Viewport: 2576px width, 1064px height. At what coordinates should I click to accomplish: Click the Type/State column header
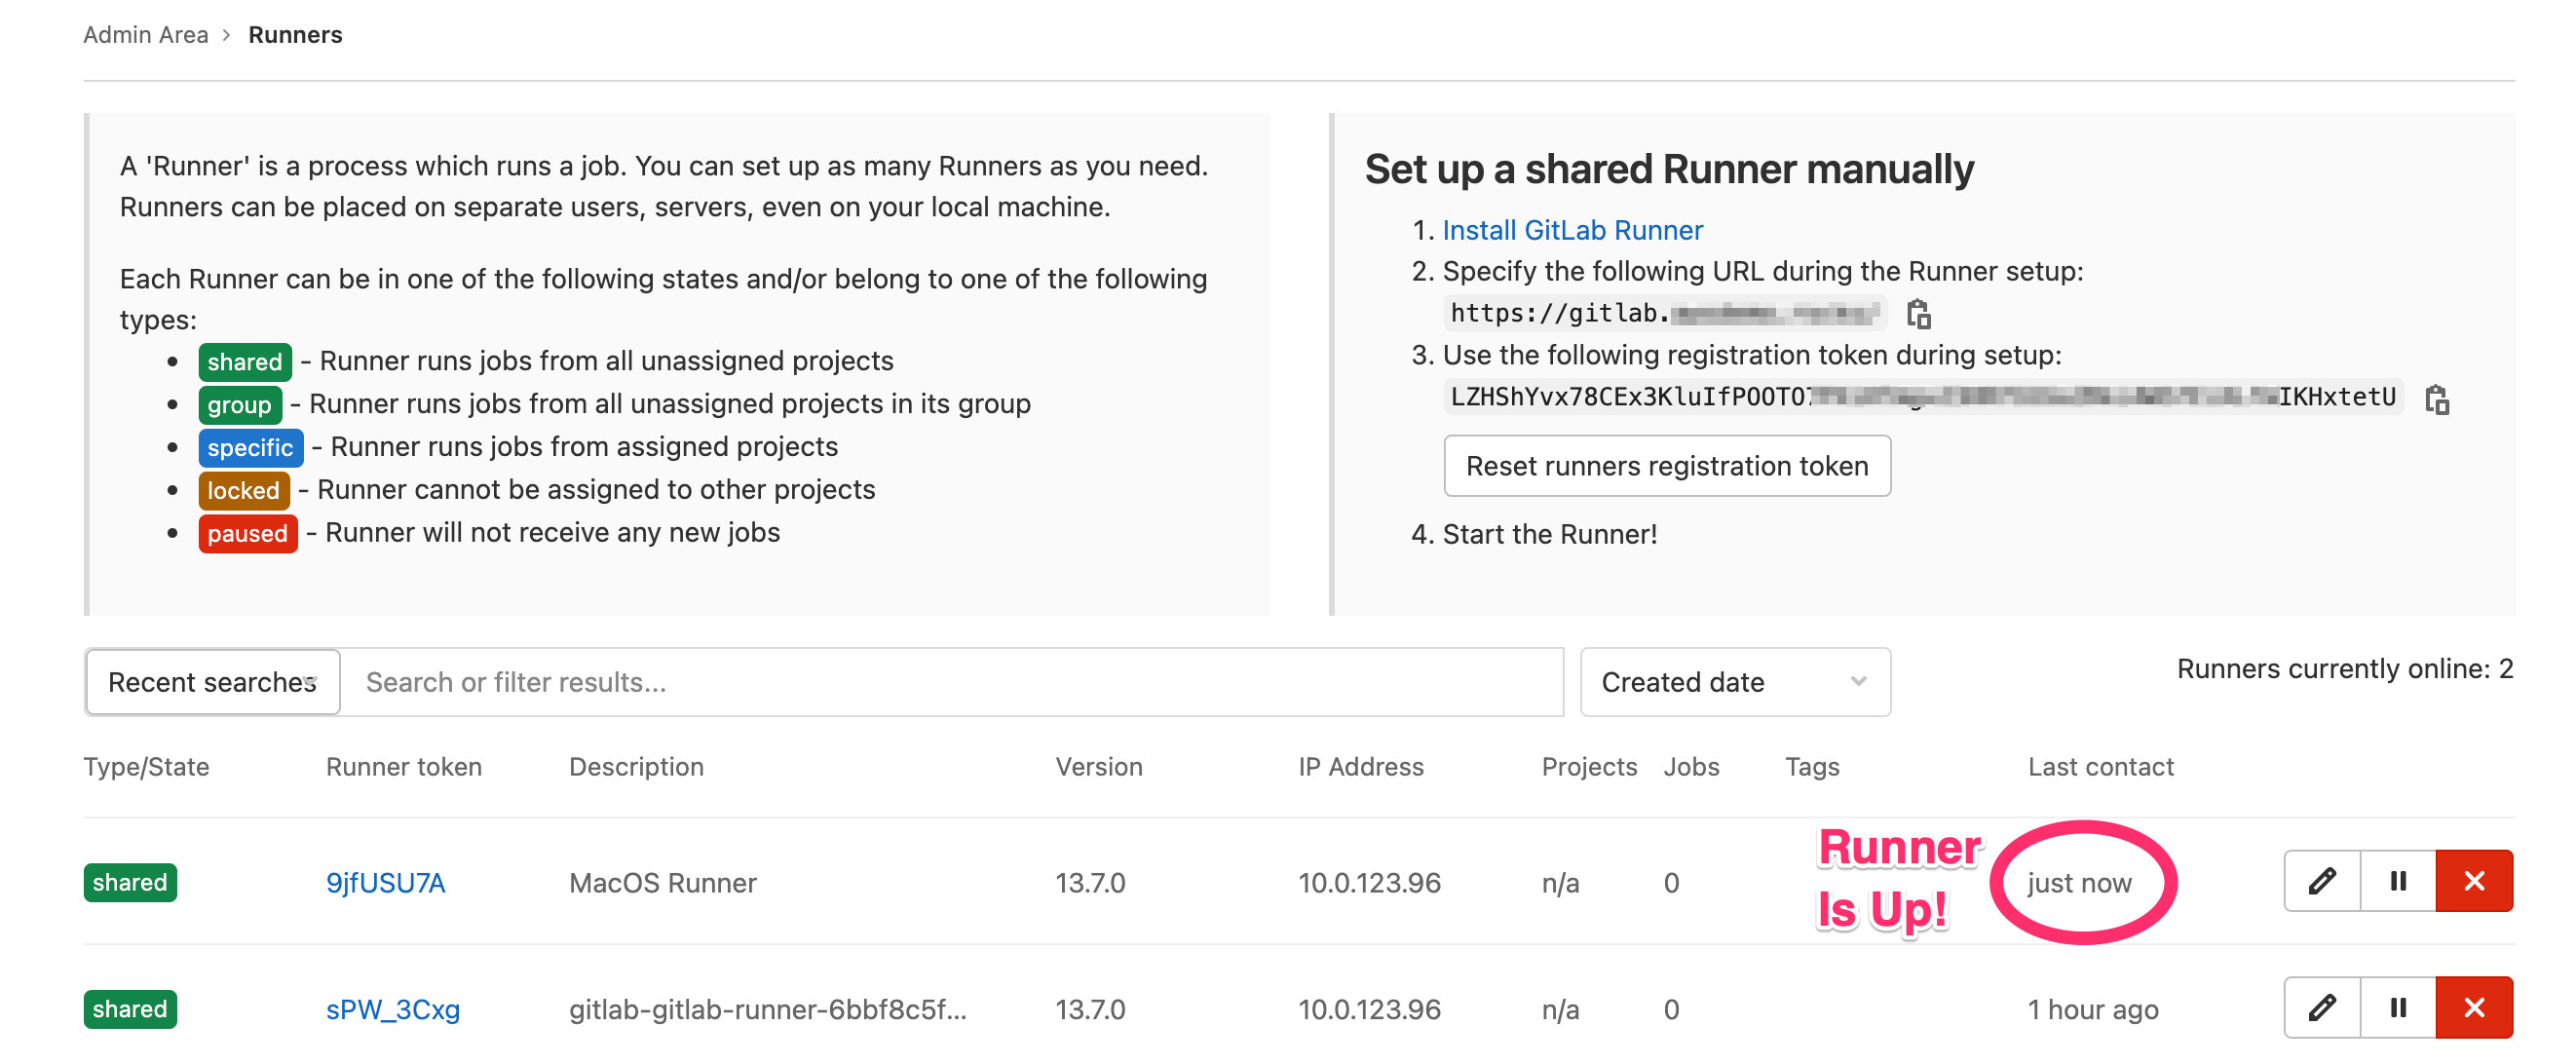(146, 767)
